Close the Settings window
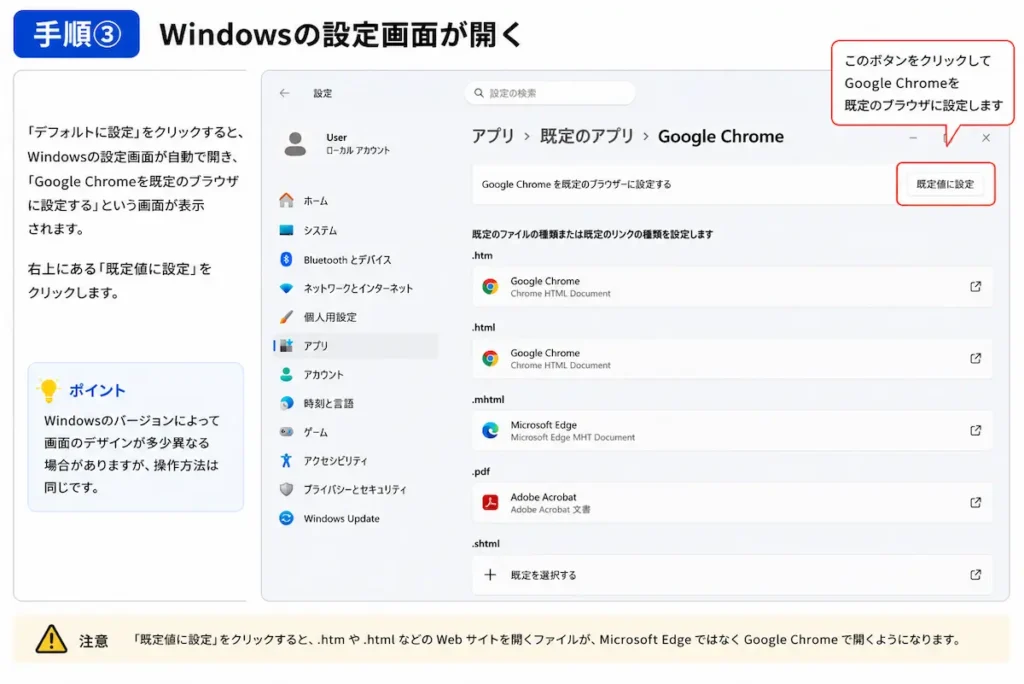 (985, 138)
